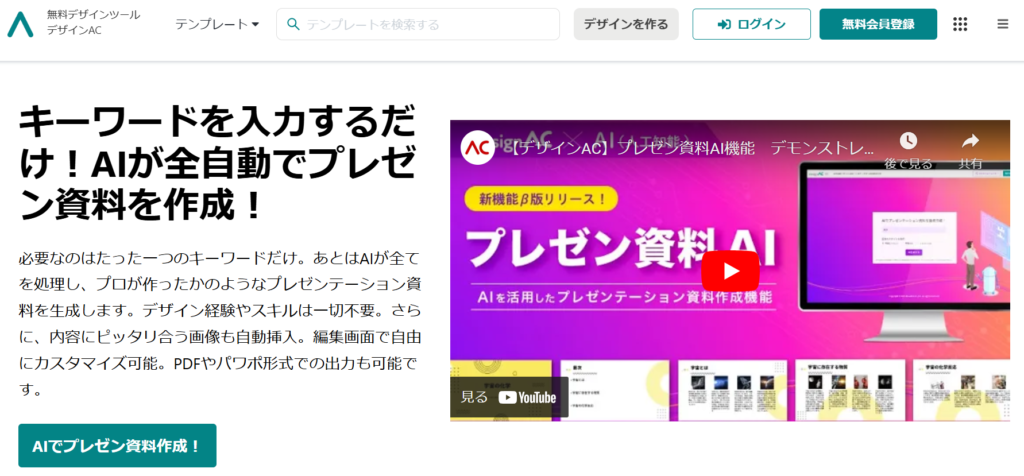1024x476 pixels.
Task: Click the 無料会員登録 button
Action: pyautogui.click(x=878, y=24)
